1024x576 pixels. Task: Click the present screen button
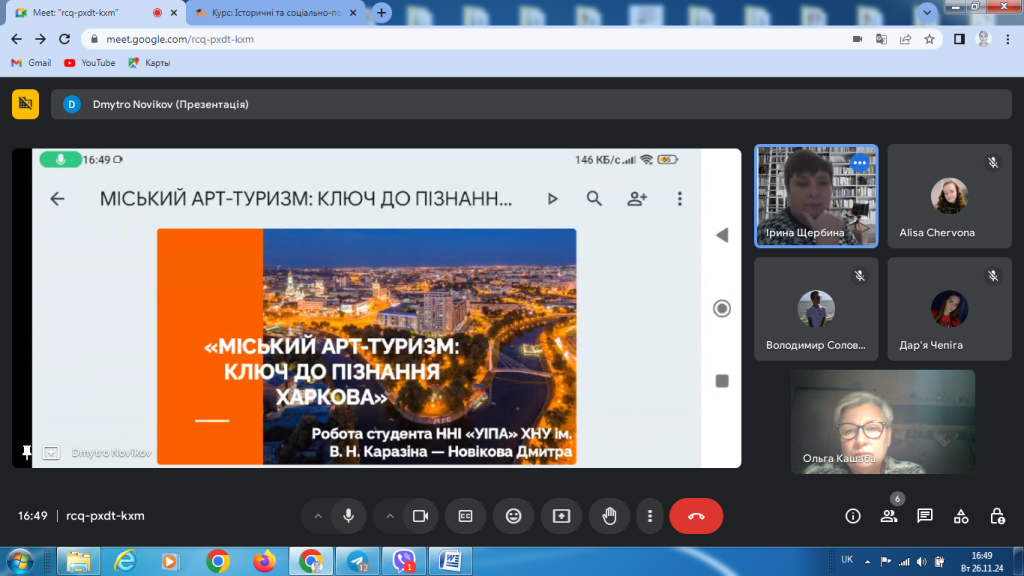(561, 516)
